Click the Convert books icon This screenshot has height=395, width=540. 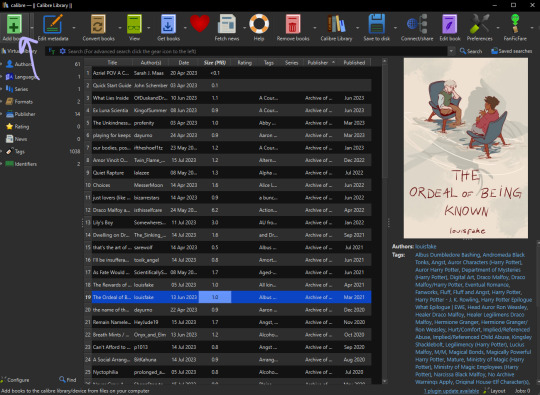[98, 24]
